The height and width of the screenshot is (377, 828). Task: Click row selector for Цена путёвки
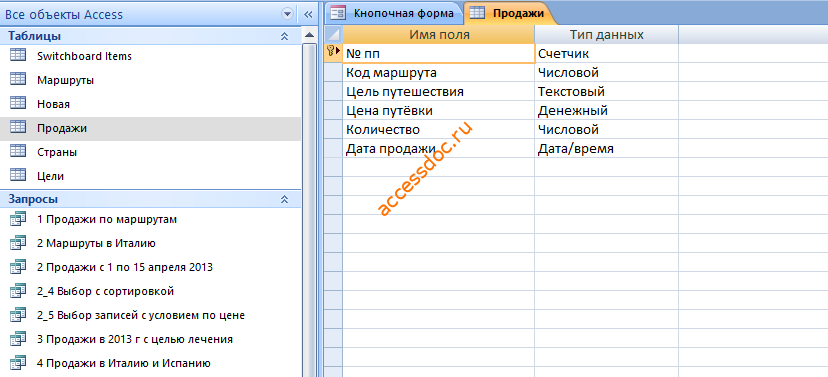[x=333, y=110]
